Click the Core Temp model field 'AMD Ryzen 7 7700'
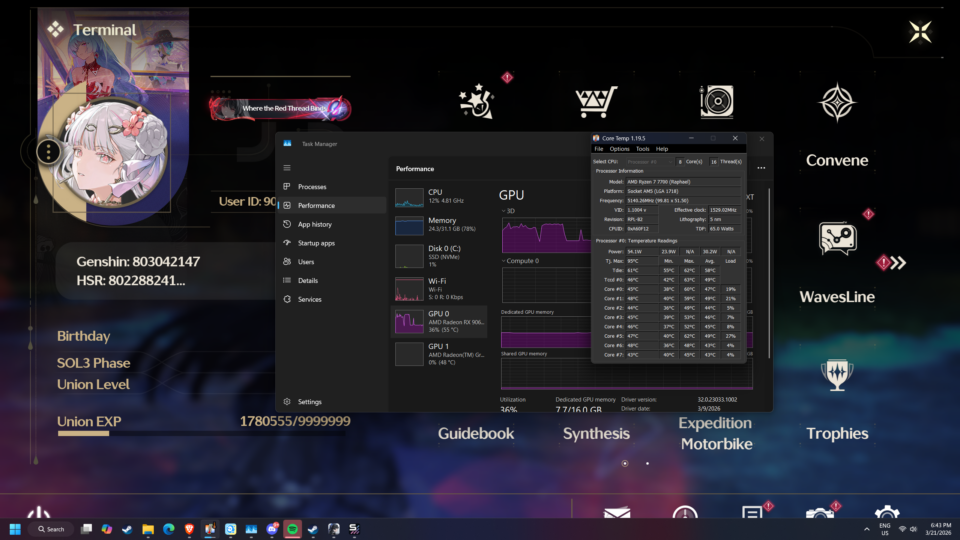Screen dimensions: 960x540 683,182
